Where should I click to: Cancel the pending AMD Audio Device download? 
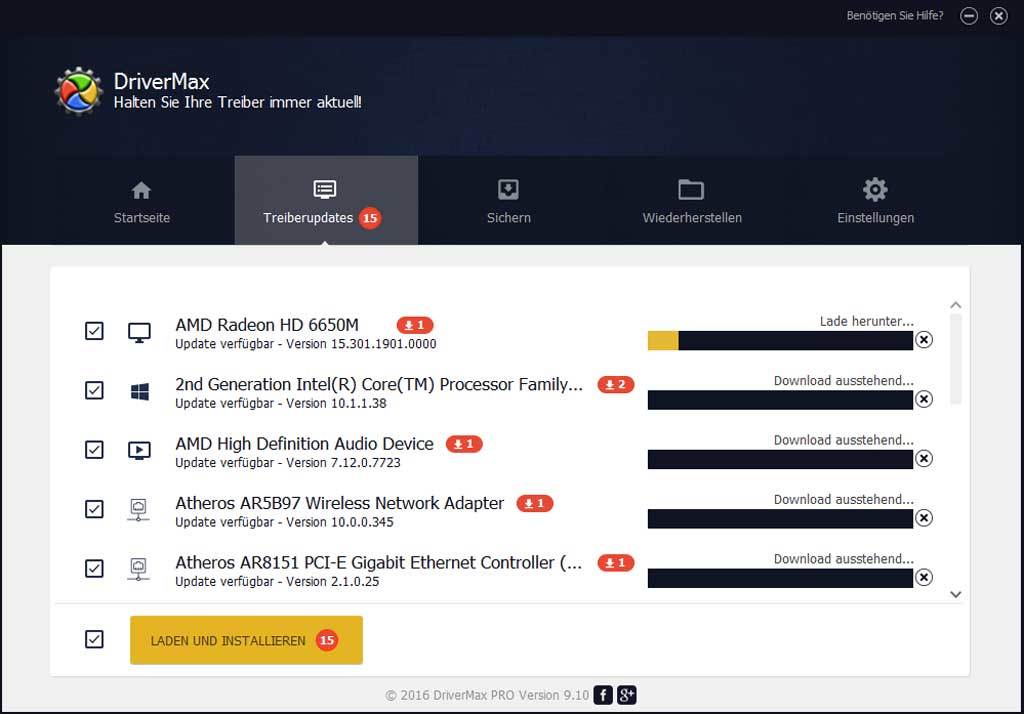pos(923,459)
